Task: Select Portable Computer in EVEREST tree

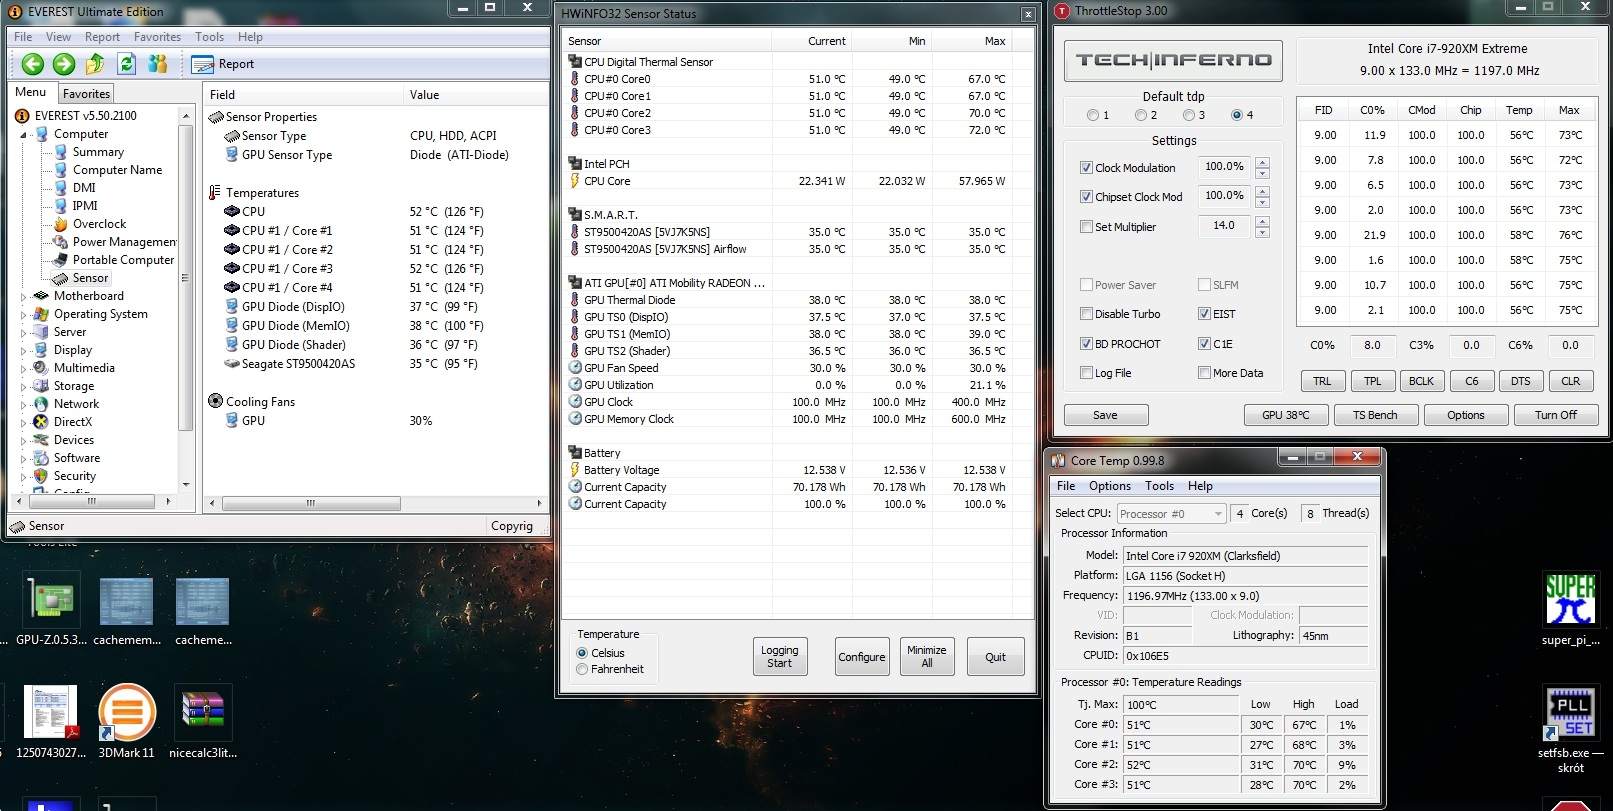Action: 123,260
